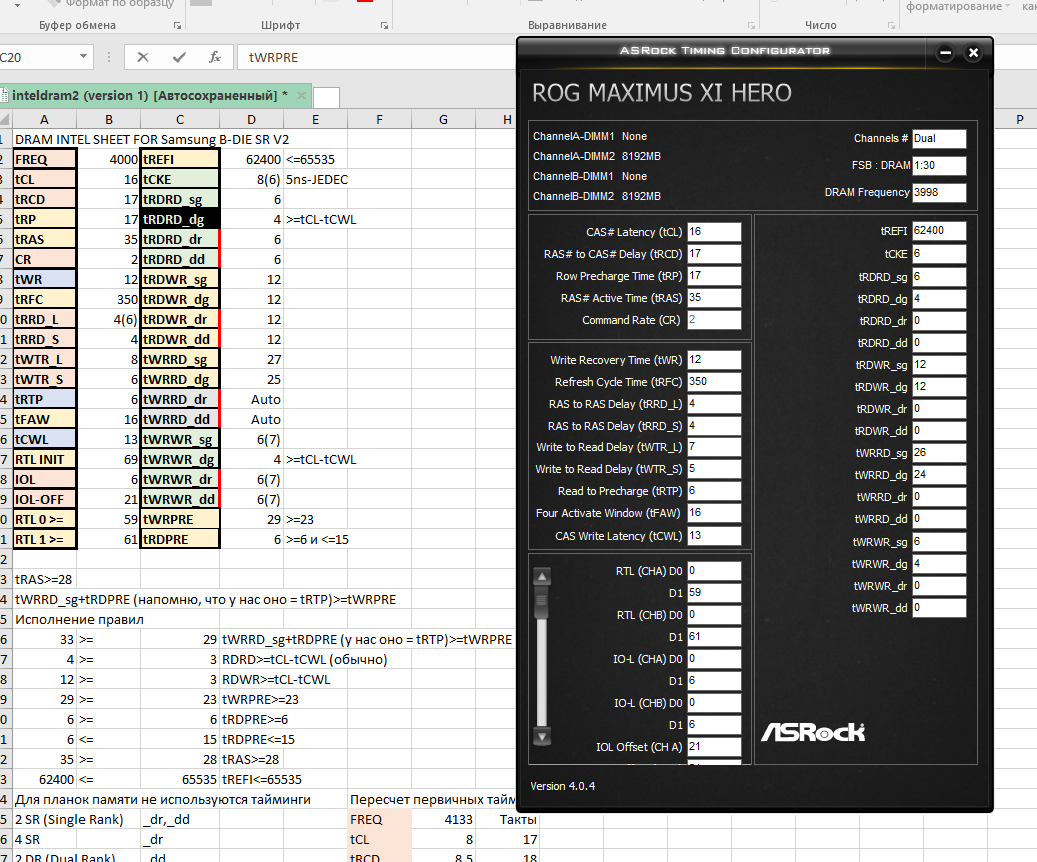
Task: Select the tWRWR_dd cell
Action: coord(180,499)
